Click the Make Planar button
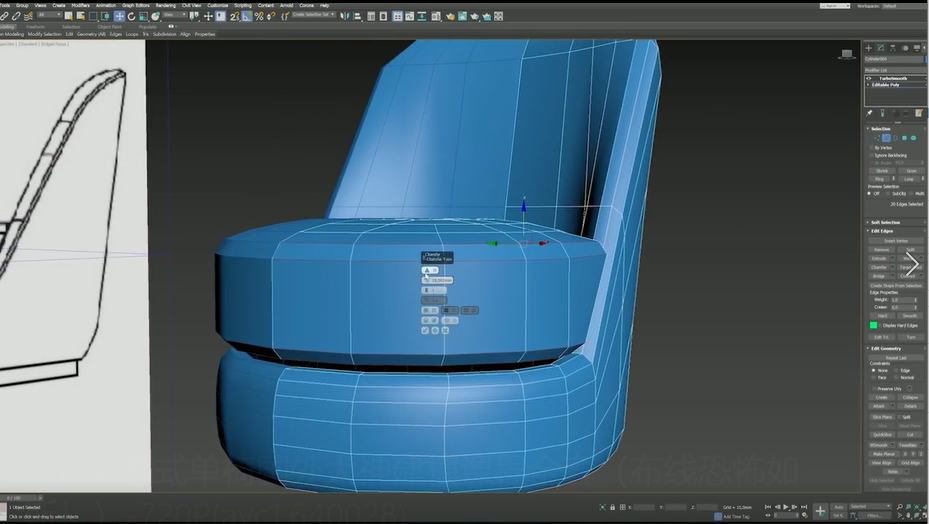Screen dimensions: 929x524 click(883, 454)
